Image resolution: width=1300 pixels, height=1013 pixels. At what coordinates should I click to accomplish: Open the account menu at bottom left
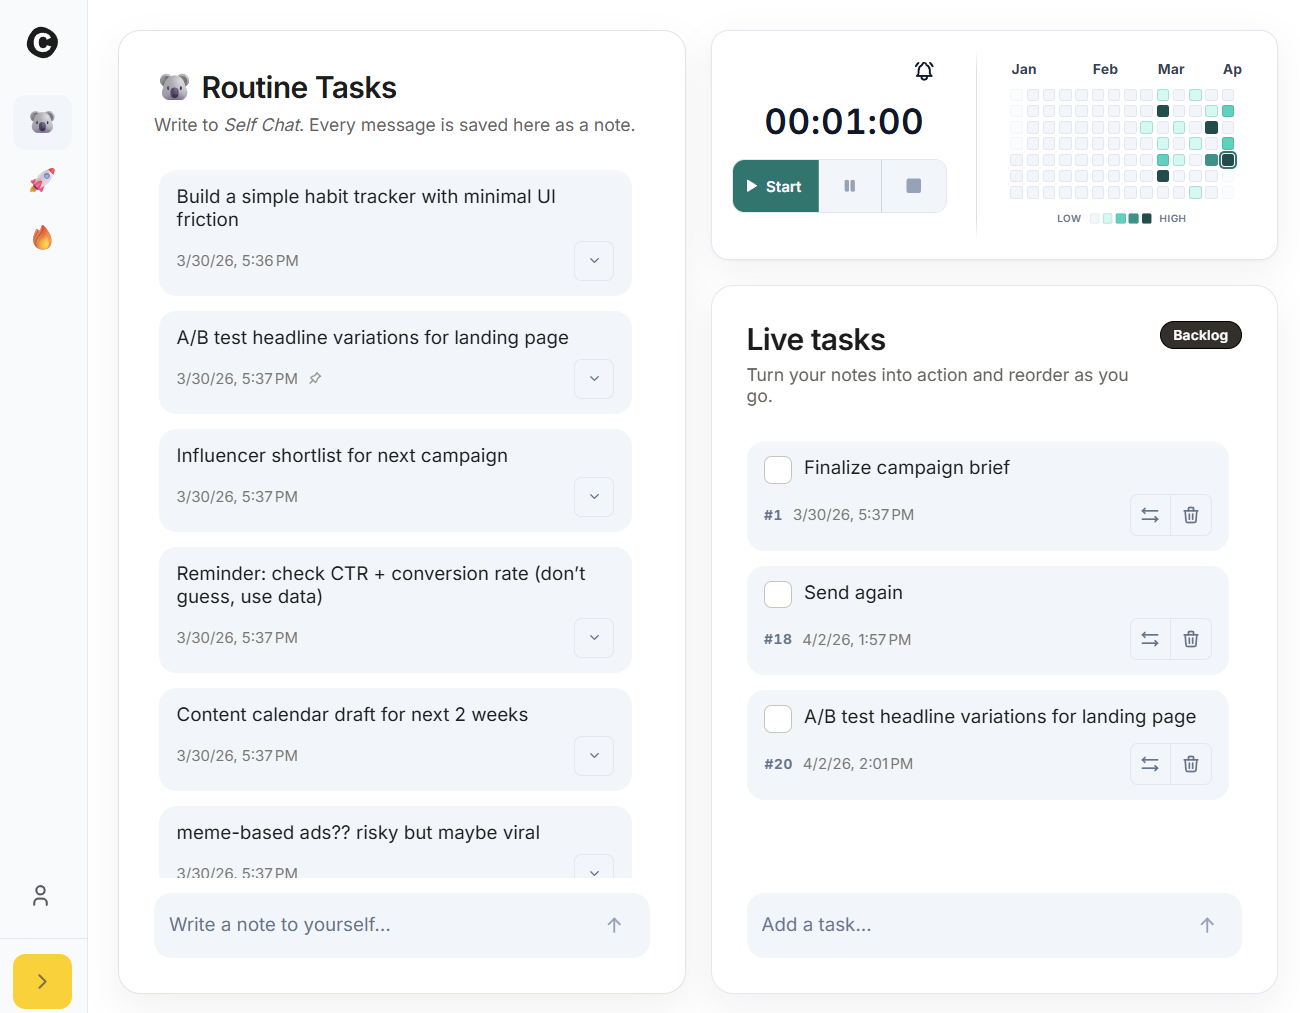41,895
